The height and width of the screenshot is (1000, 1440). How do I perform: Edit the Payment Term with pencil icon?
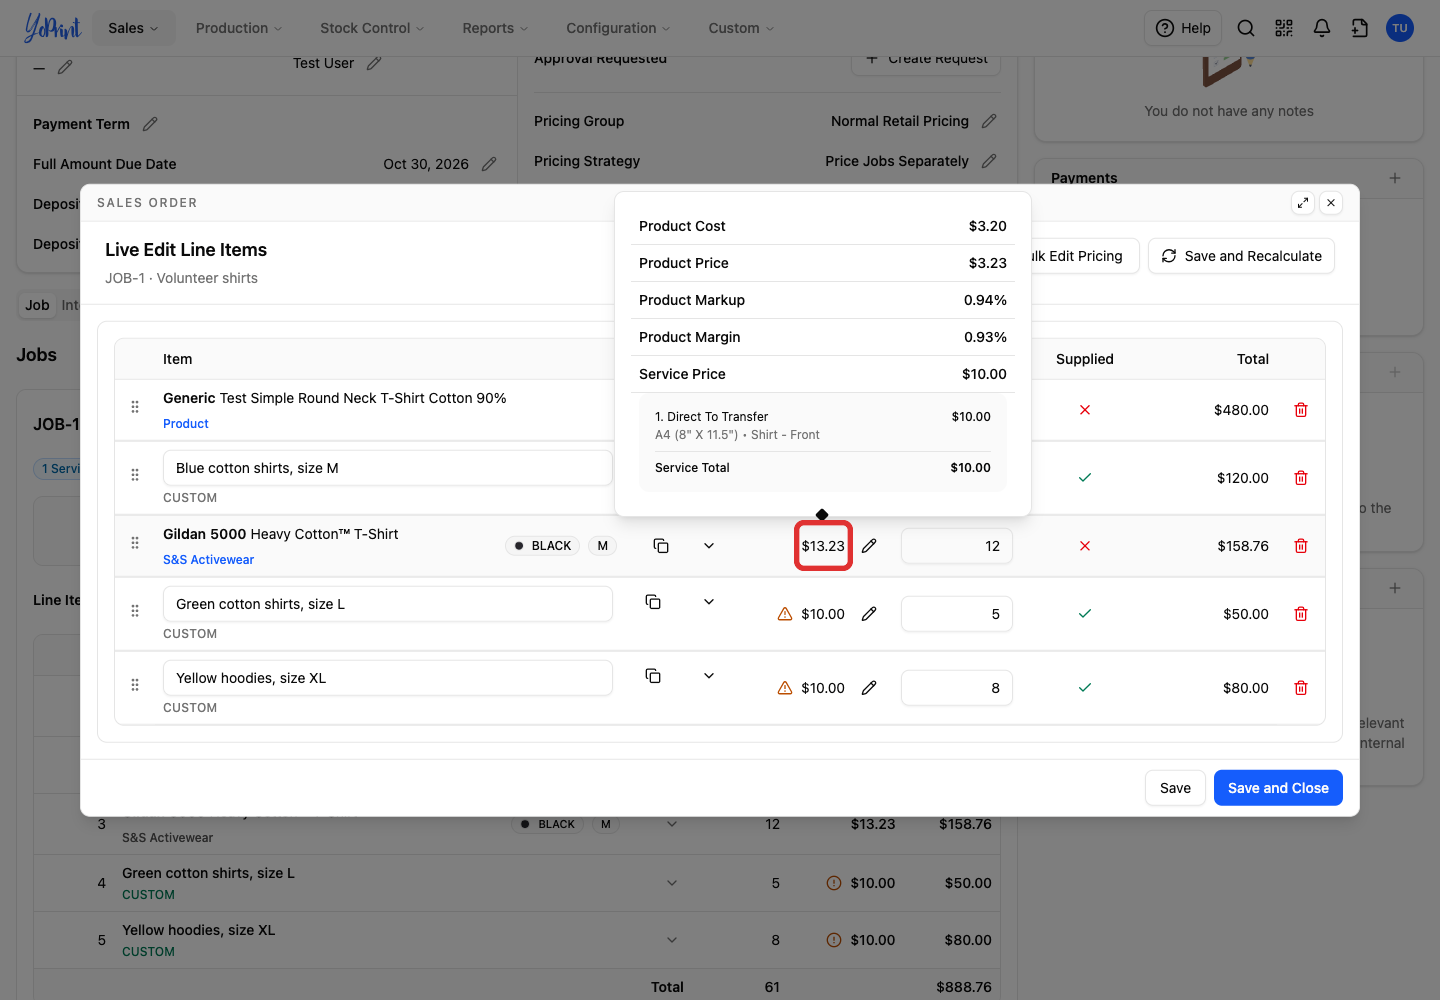150,124
